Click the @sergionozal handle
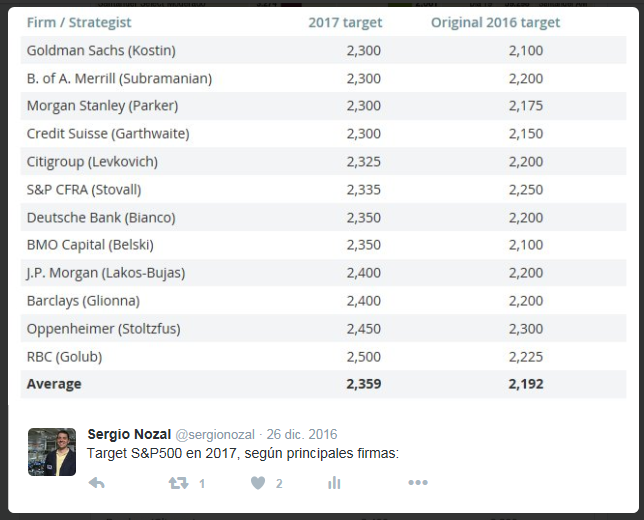The image size is (644, 520). pos(216,434)
